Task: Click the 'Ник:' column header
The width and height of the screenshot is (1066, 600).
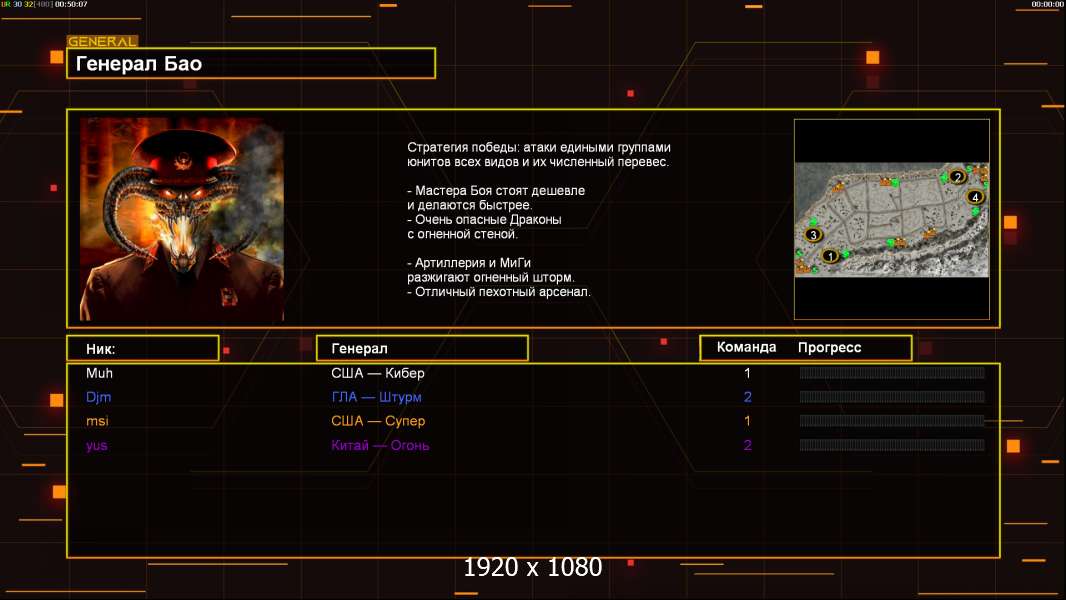Action: [143, 349]
